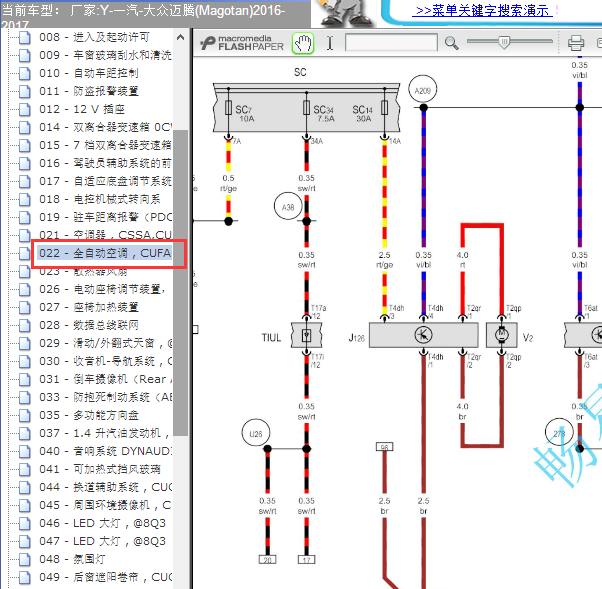The width and height of the screenshot is (602, 589).
Task: Open tree item 018 电控机械式转向系
Action: click(x=100, y=199)
